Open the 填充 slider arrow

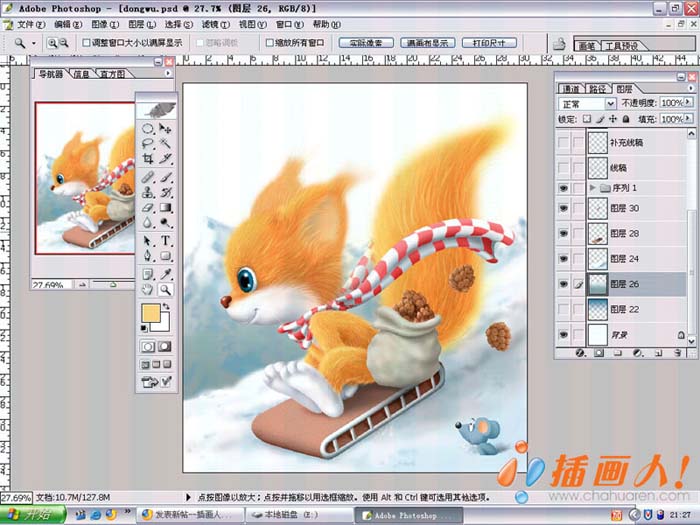[688, 119]
